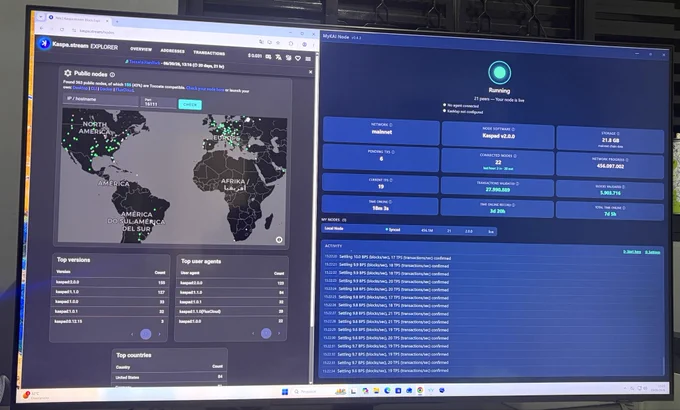Screen dimensions: 680x410
Task: Click the language translate icon in explorer header
Action: point(278,57)
